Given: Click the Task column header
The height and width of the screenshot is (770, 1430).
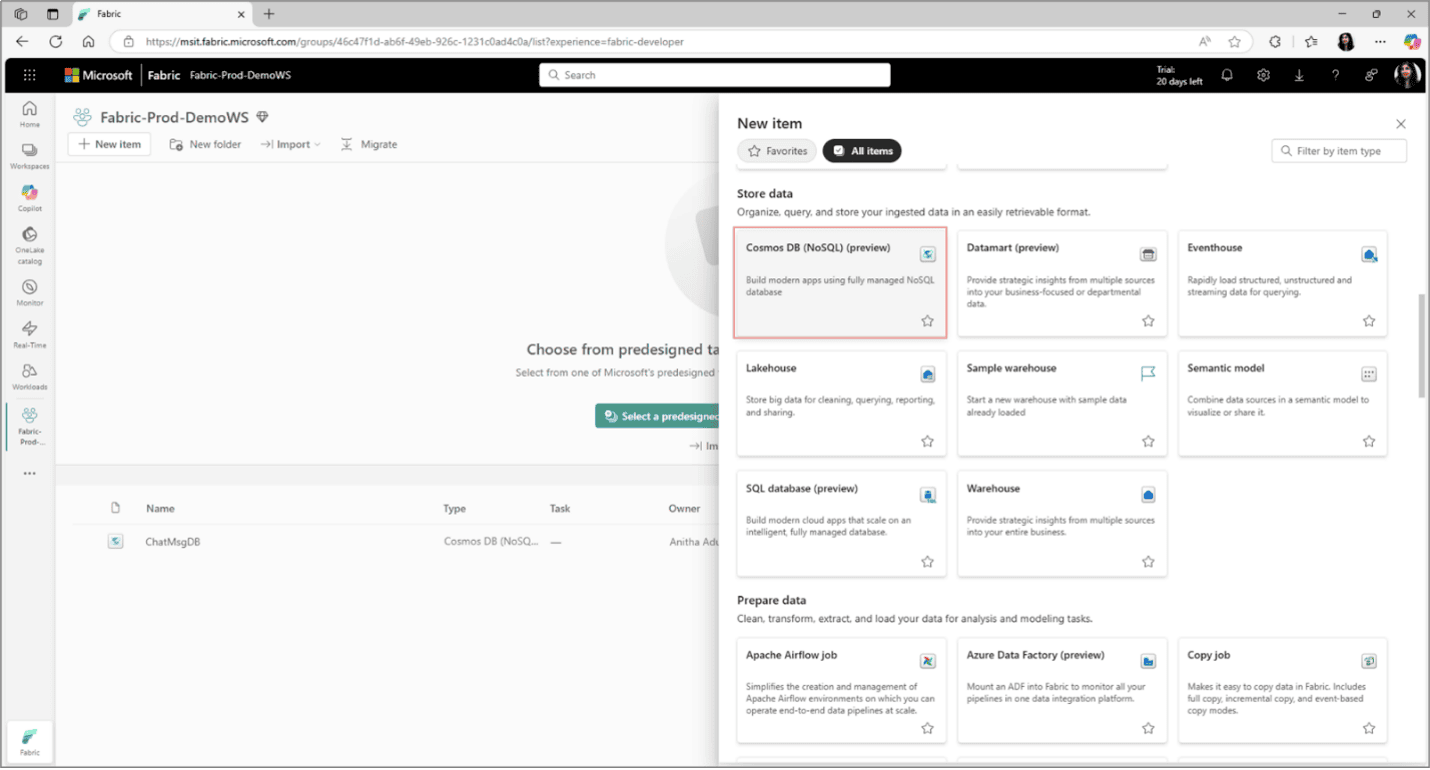Looking at the screenshot, I should click(560, 508).
